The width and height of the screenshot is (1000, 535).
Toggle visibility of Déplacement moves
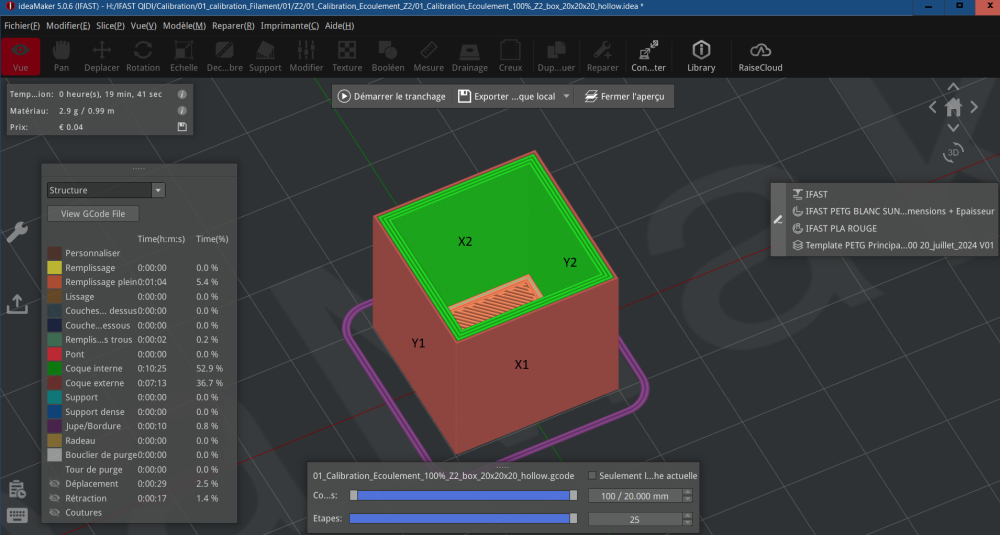click(x=54, y=484)
